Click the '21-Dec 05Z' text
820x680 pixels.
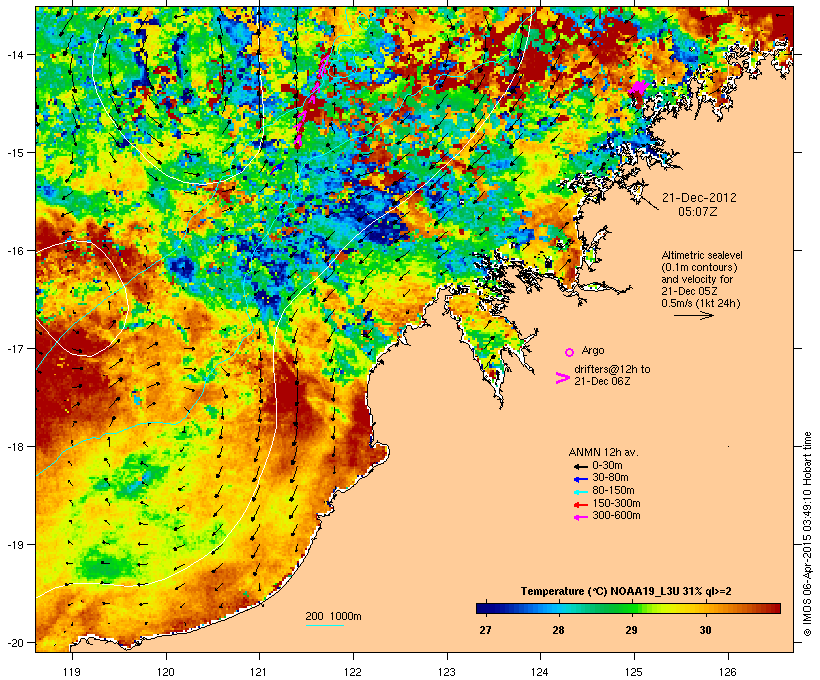689,291
